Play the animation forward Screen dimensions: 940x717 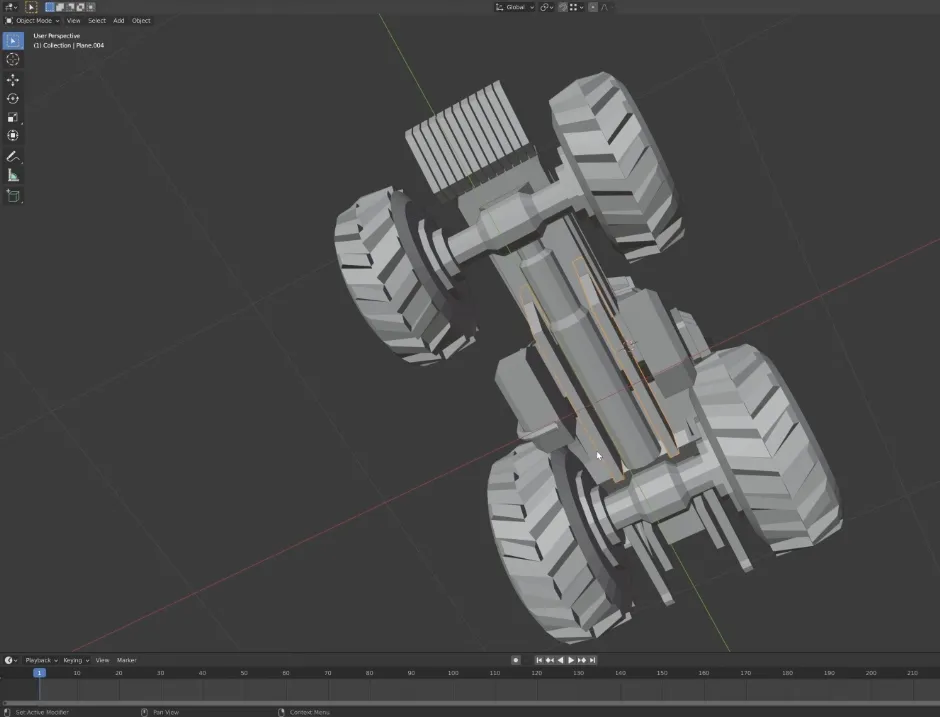pyautogui.click(x=571, y=660)
